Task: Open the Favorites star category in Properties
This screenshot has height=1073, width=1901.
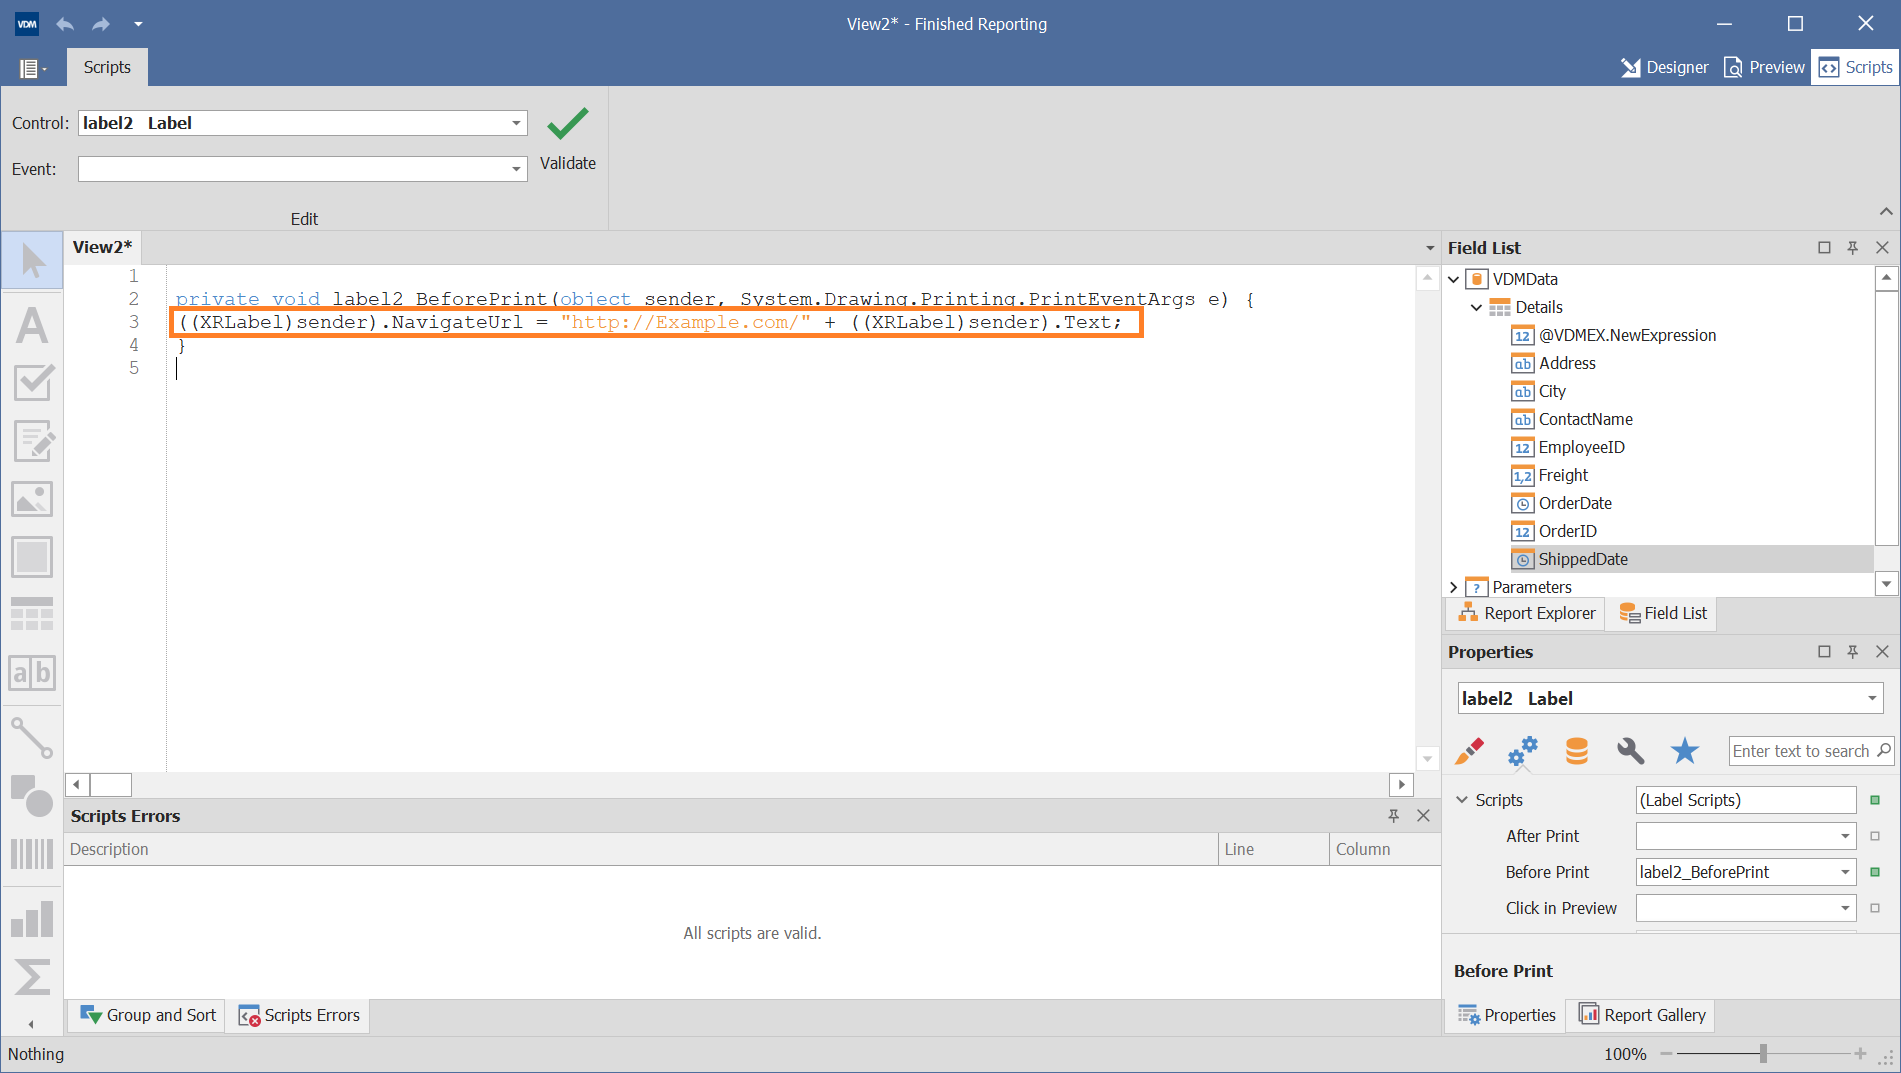Action: [x=1685, y=752]
